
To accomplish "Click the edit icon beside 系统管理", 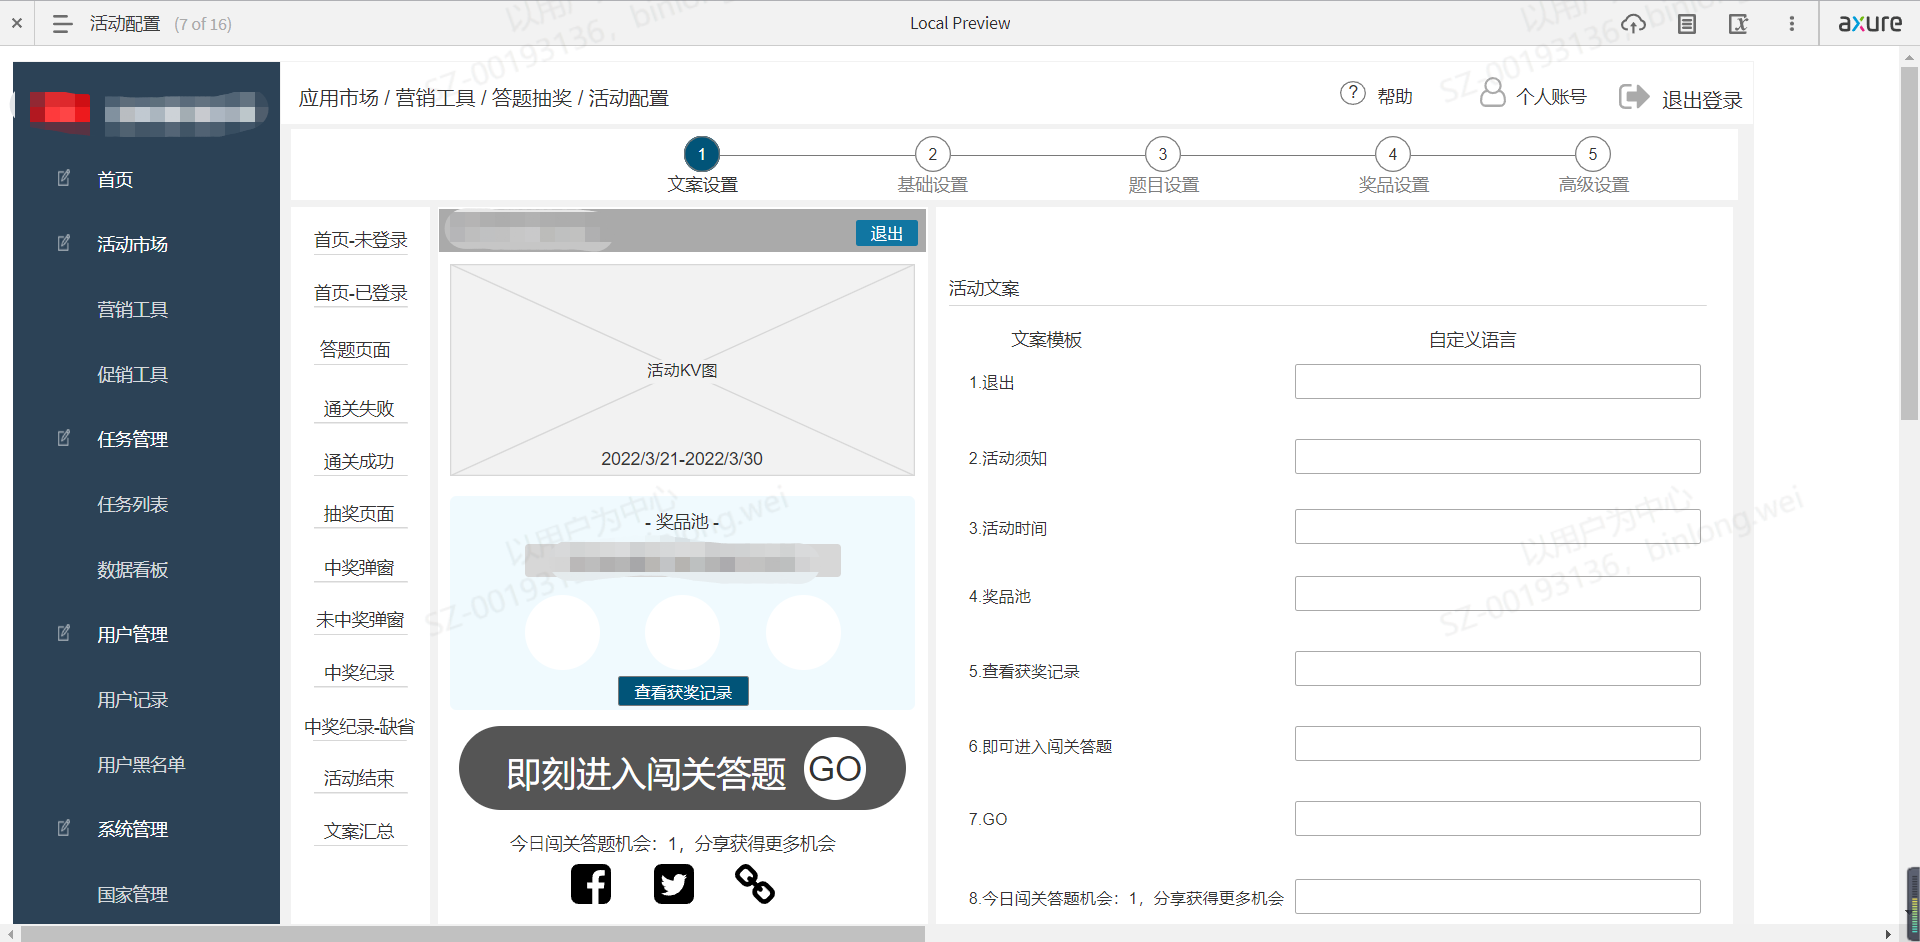I will tap(64, 828).
